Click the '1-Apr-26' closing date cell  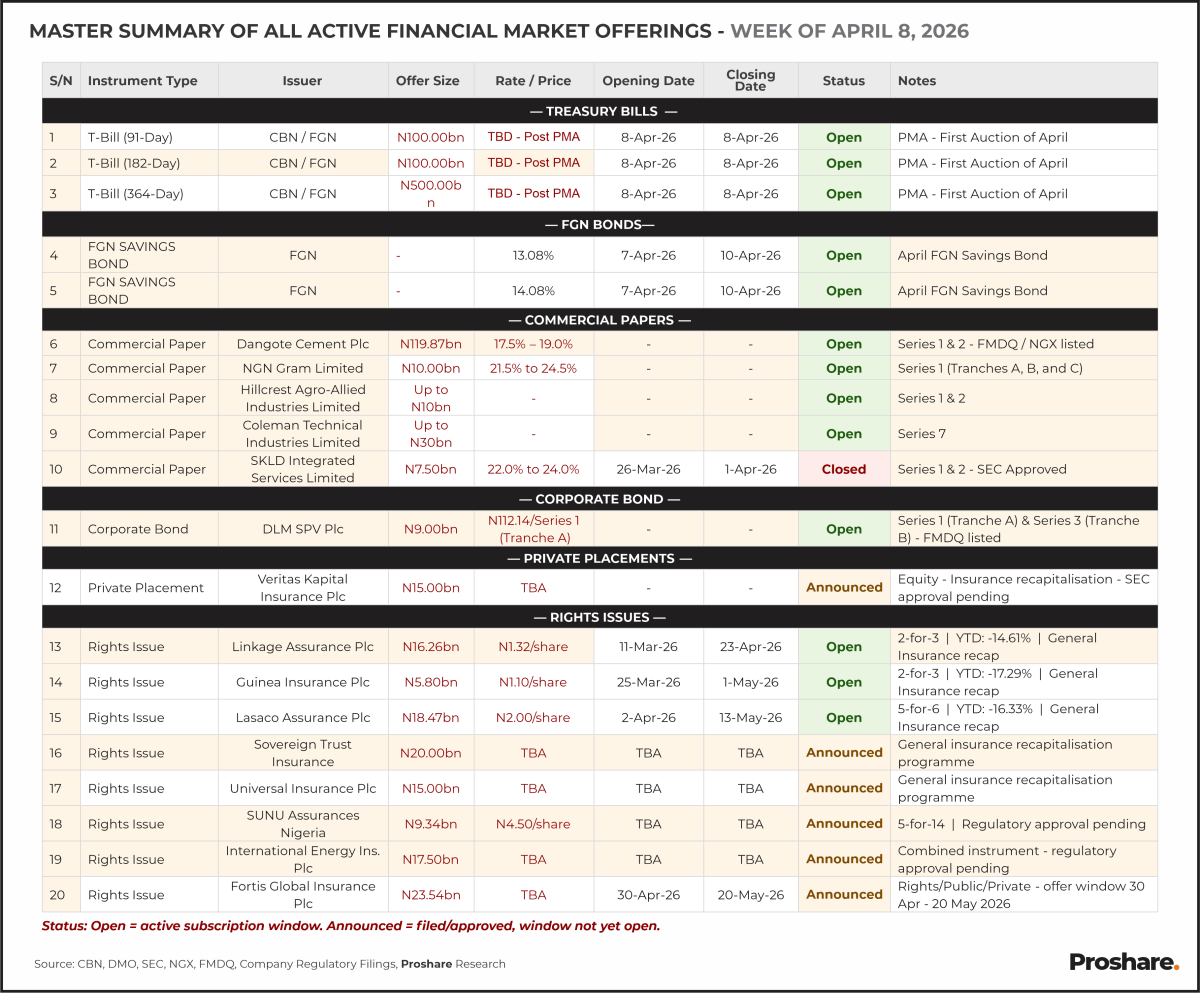click(x=750, y=469)
